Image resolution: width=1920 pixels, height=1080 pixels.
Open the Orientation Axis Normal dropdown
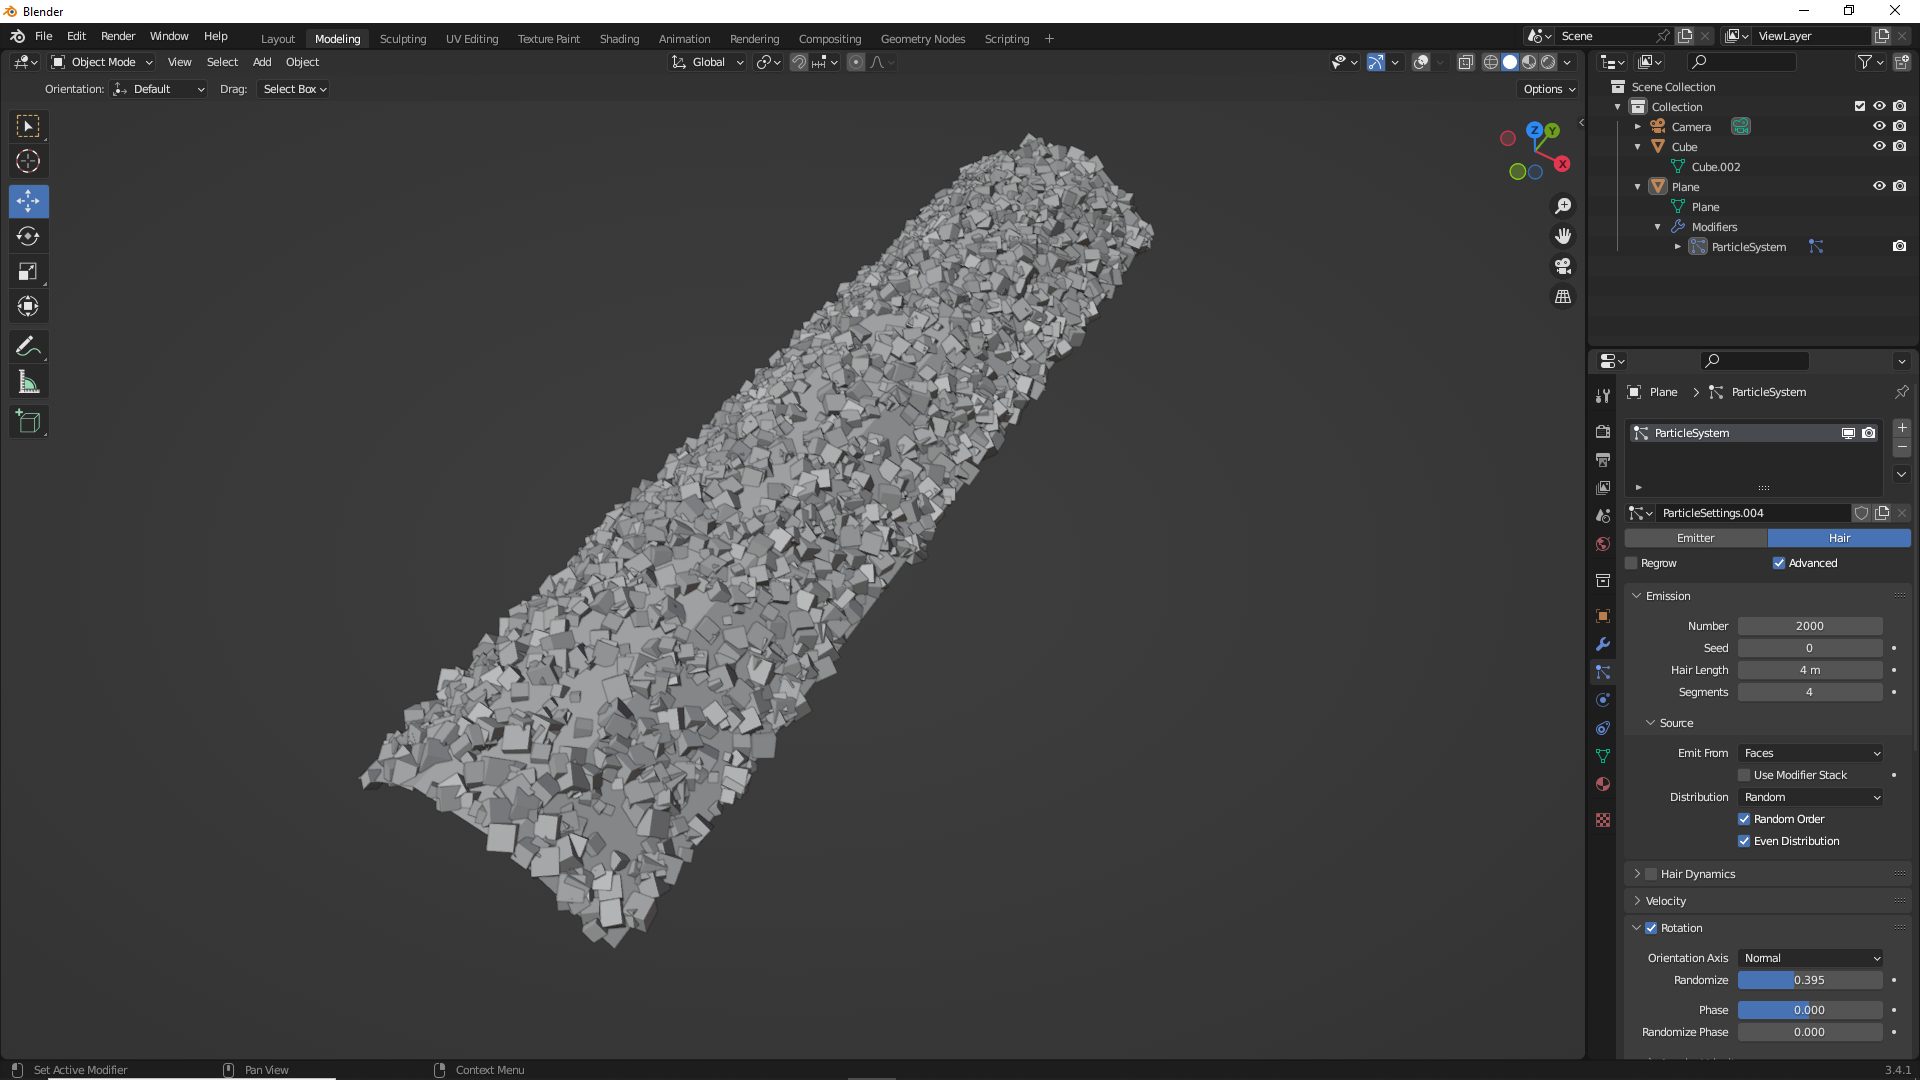[1811, 958]
